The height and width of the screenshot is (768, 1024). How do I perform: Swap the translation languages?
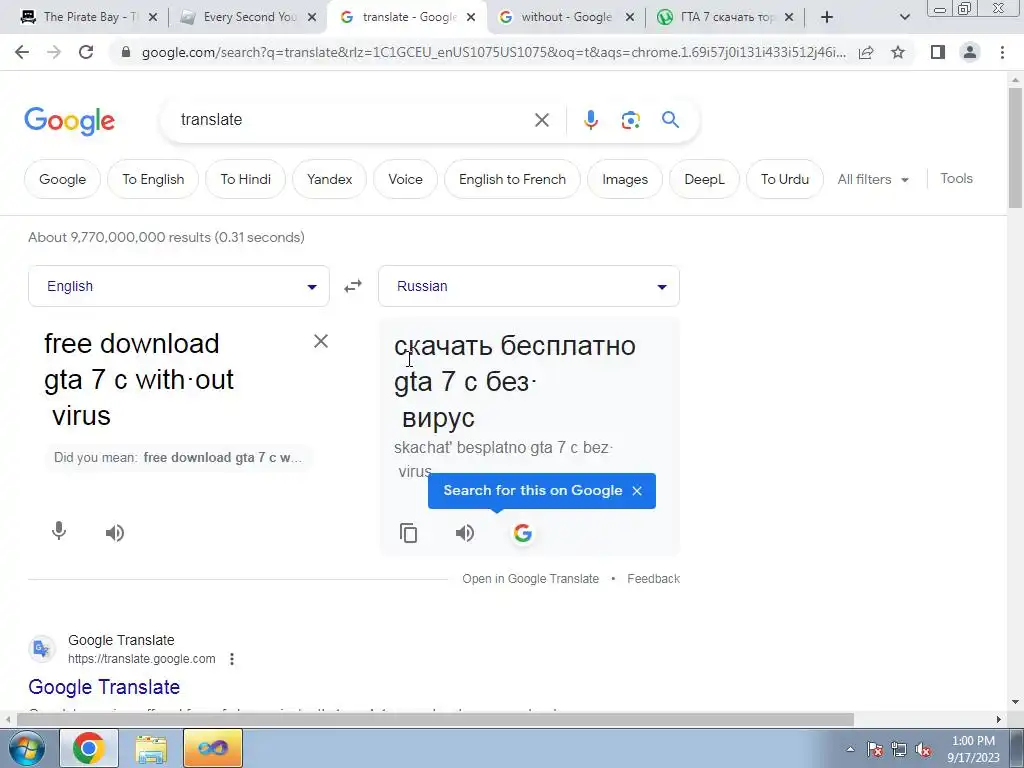click(x=353, y=286)
